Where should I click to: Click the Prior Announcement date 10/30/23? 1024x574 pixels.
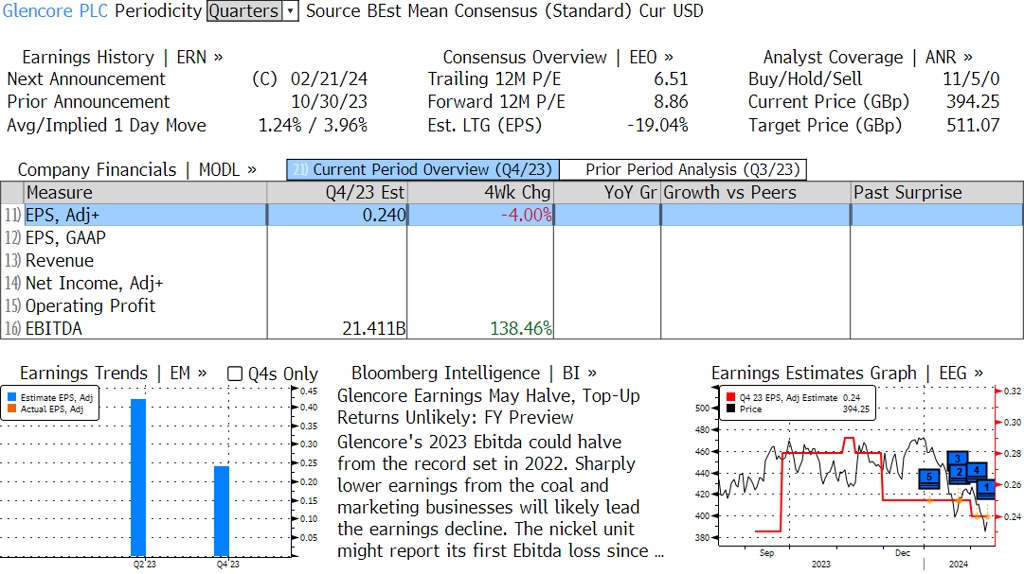[329, 102]
